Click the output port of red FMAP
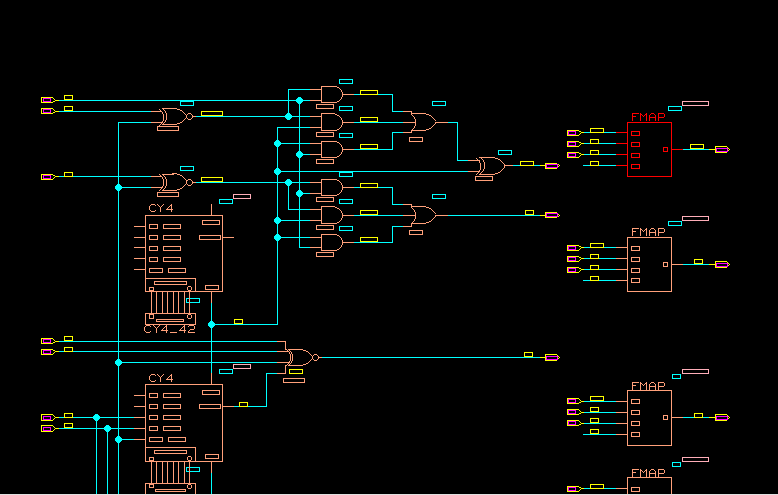778x495 pixels. tap(722, 149)
